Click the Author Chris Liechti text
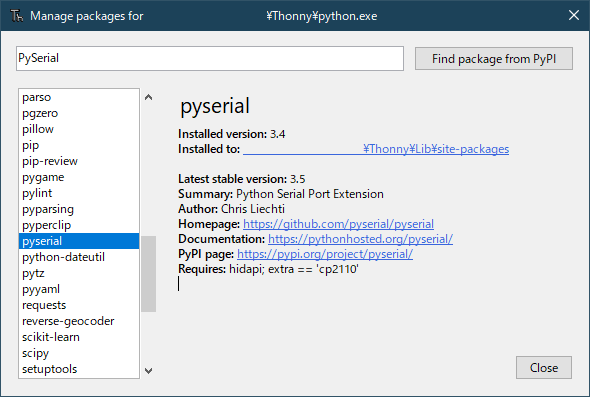 pyautogui.click(x=231, y=209)
